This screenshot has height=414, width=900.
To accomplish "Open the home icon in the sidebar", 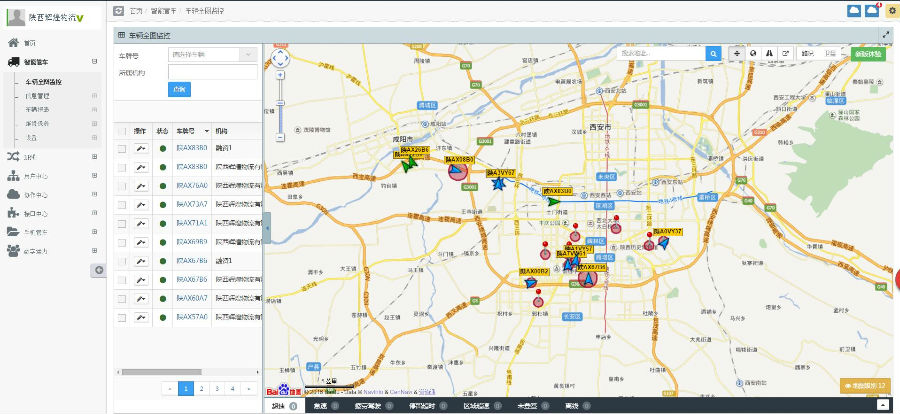I will [13, 42].
